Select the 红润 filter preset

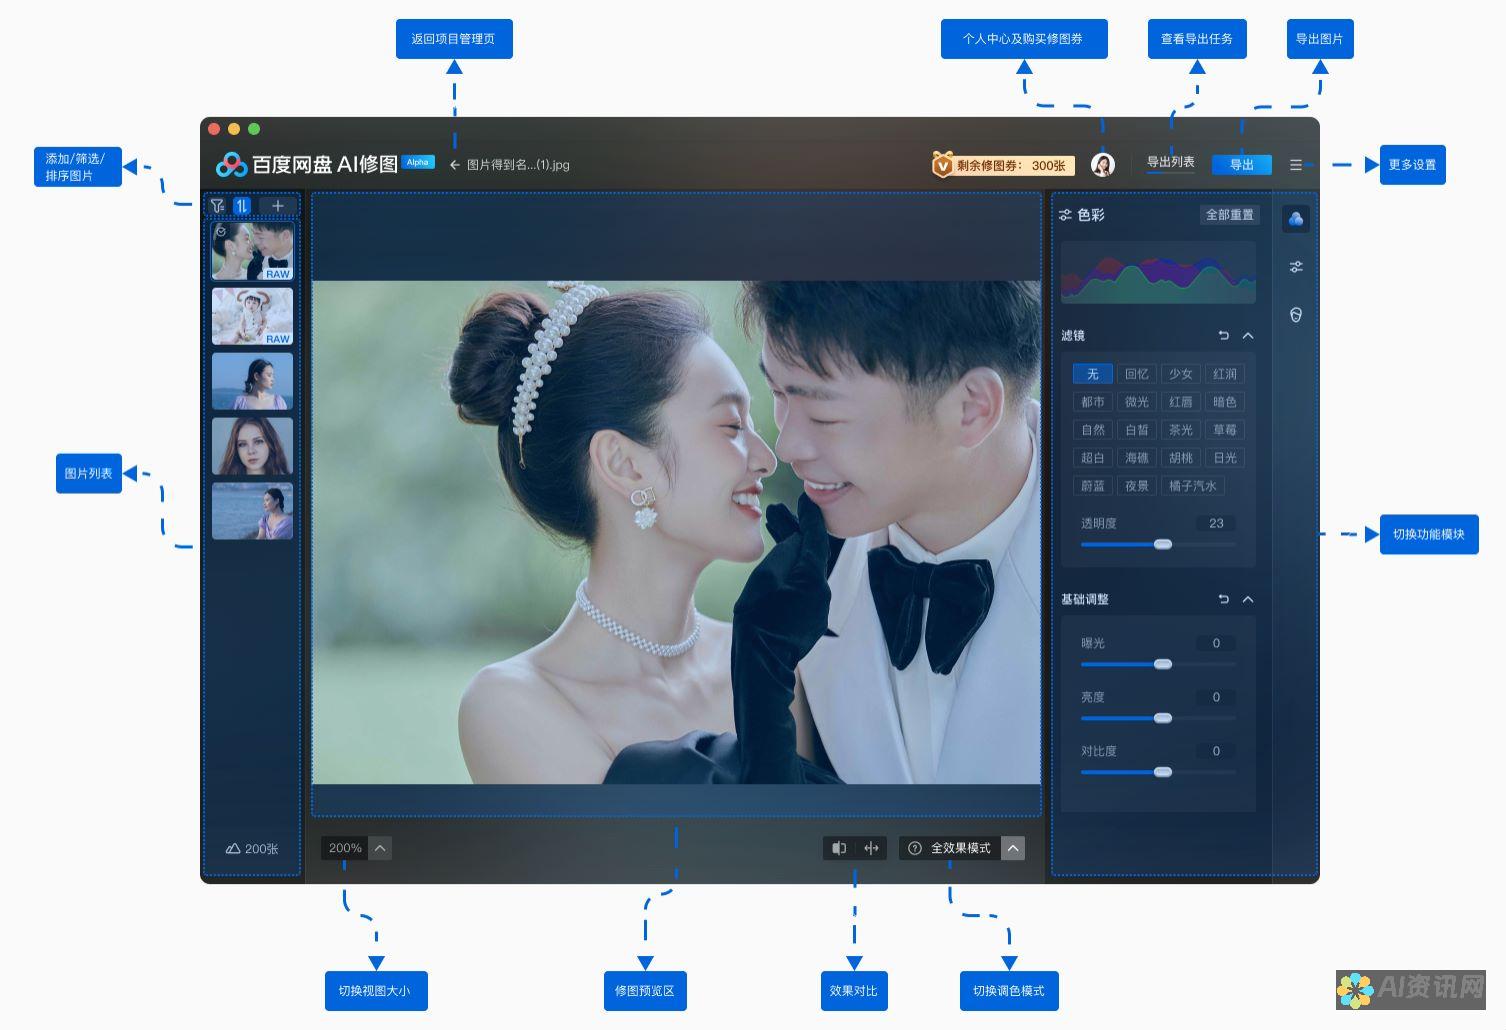tap(1225, 374)
